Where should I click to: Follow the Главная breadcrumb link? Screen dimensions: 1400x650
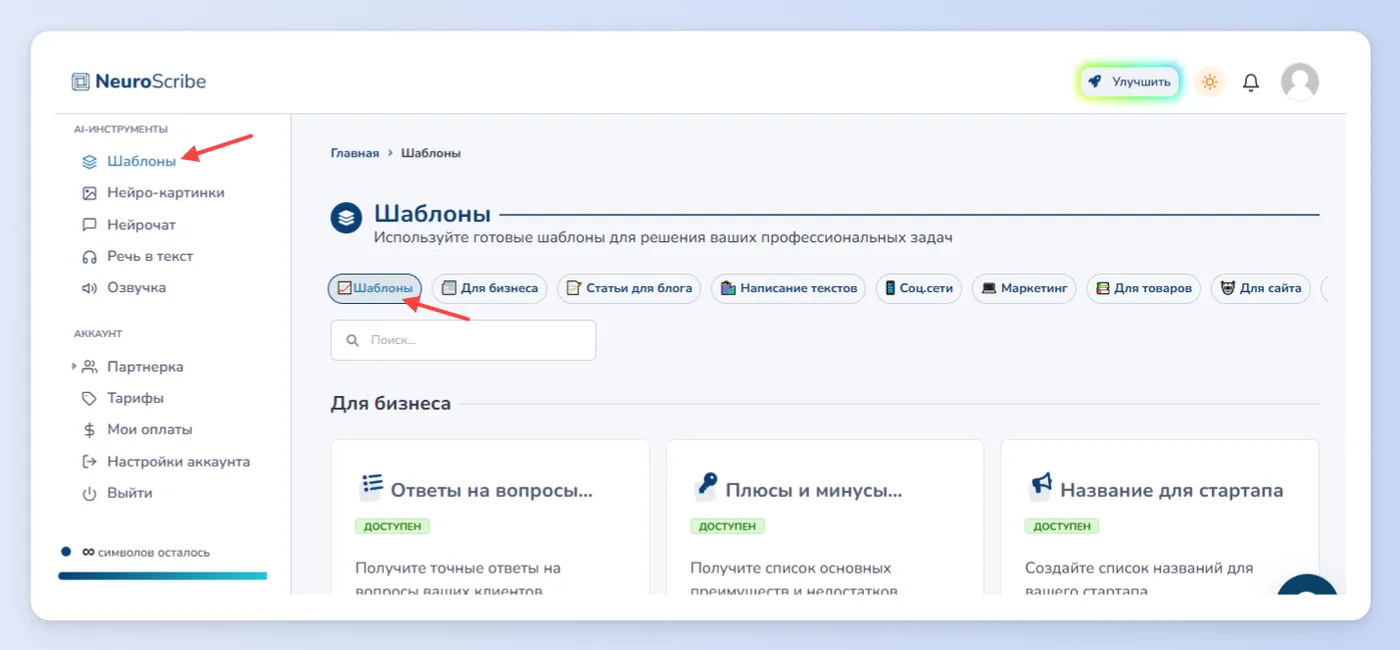point(355,153)
